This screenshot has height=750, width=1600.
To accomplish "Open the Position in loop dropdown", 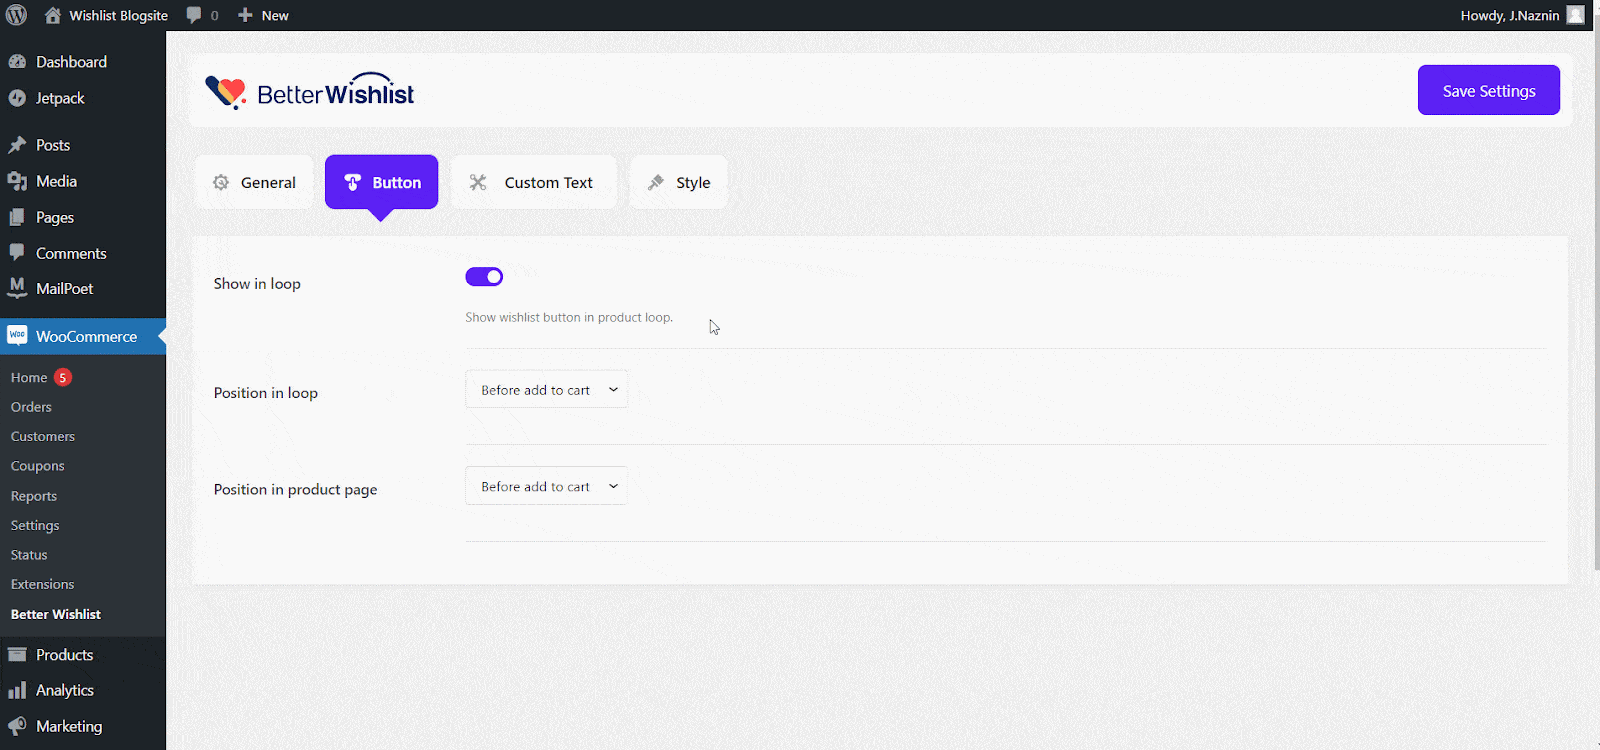I will [x=547, y=390].
